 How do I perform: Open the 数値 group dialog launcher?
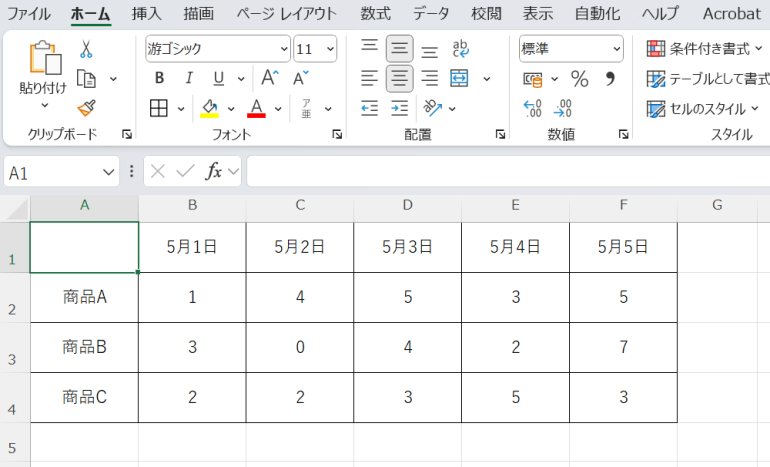tap(623, 134)
